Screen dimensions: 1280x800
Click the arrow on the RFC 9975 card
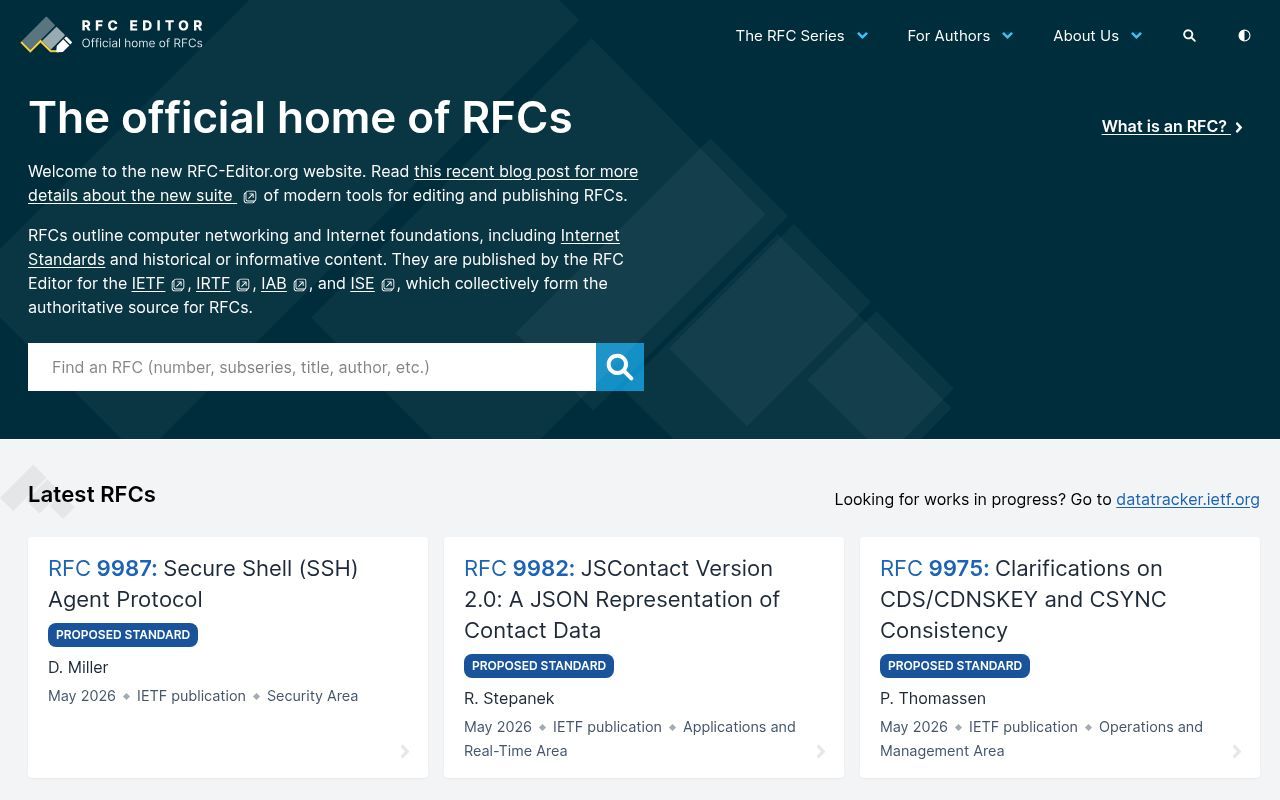click(1237, 751)
